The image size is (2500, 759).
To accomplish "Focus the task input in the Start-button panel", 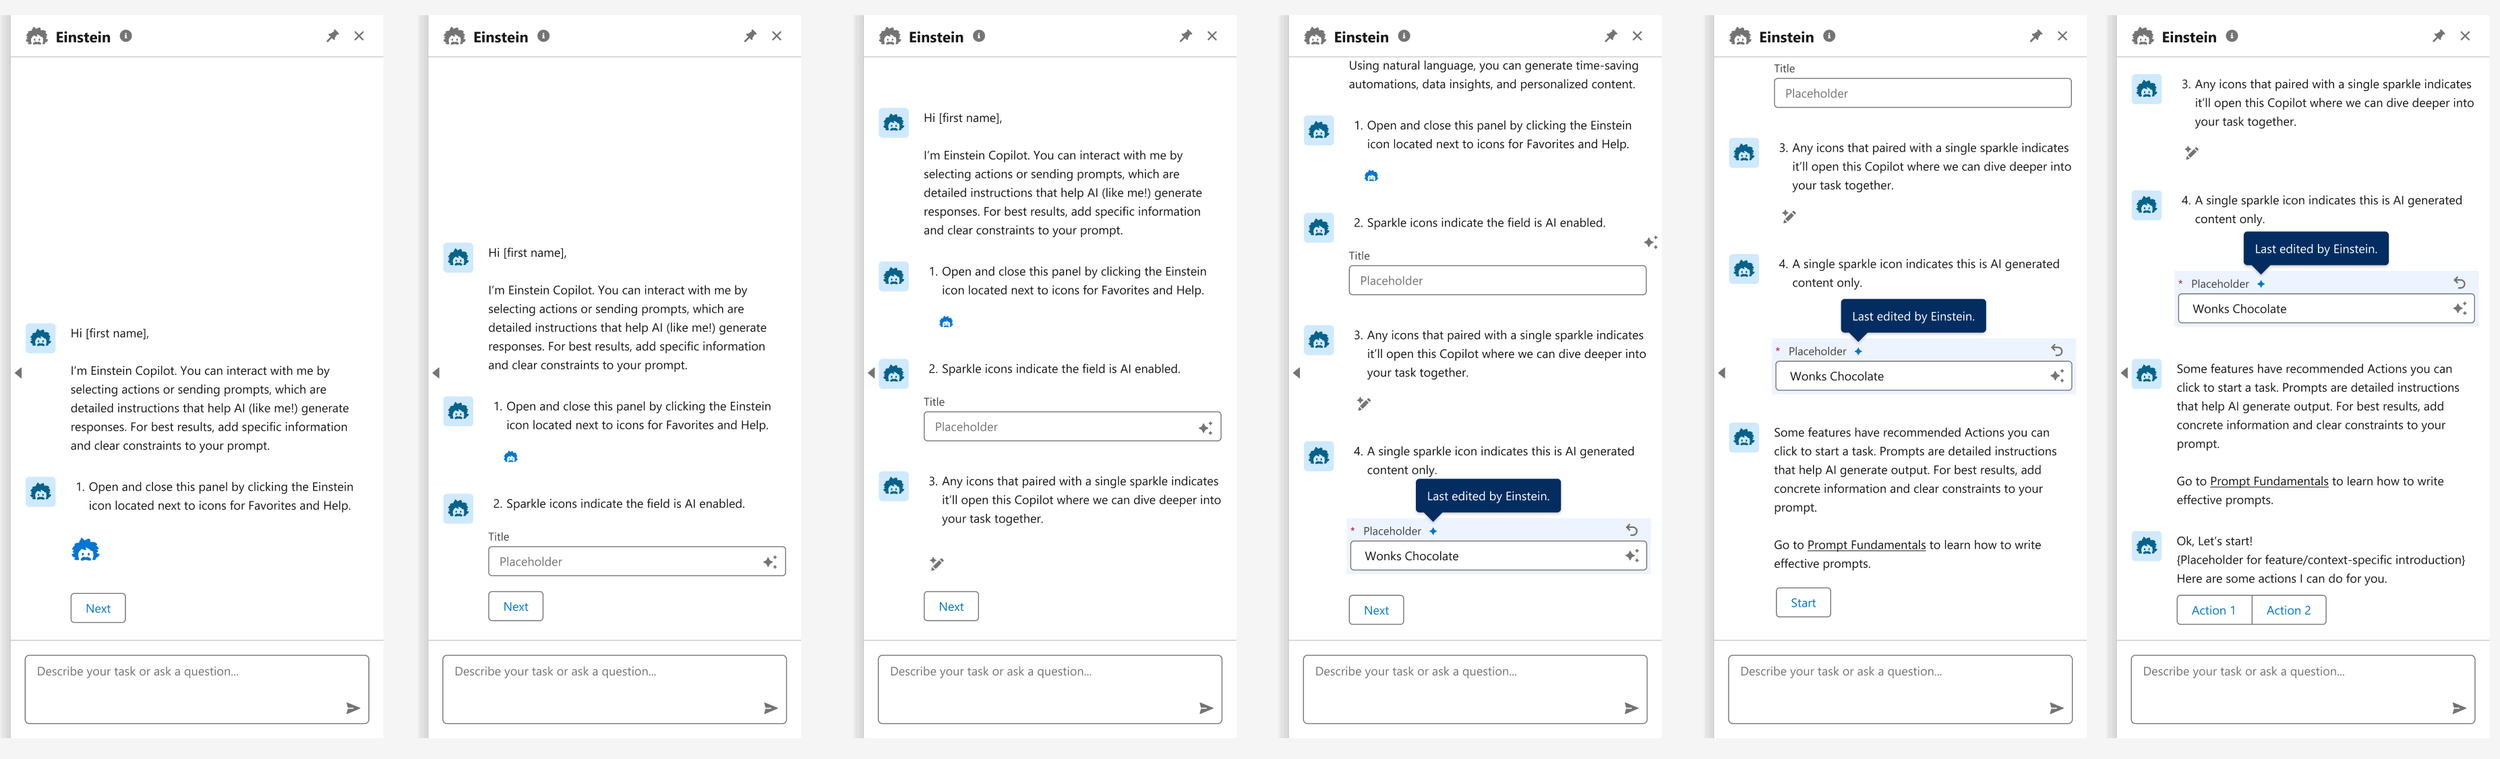I will [x=1900, y=689].
